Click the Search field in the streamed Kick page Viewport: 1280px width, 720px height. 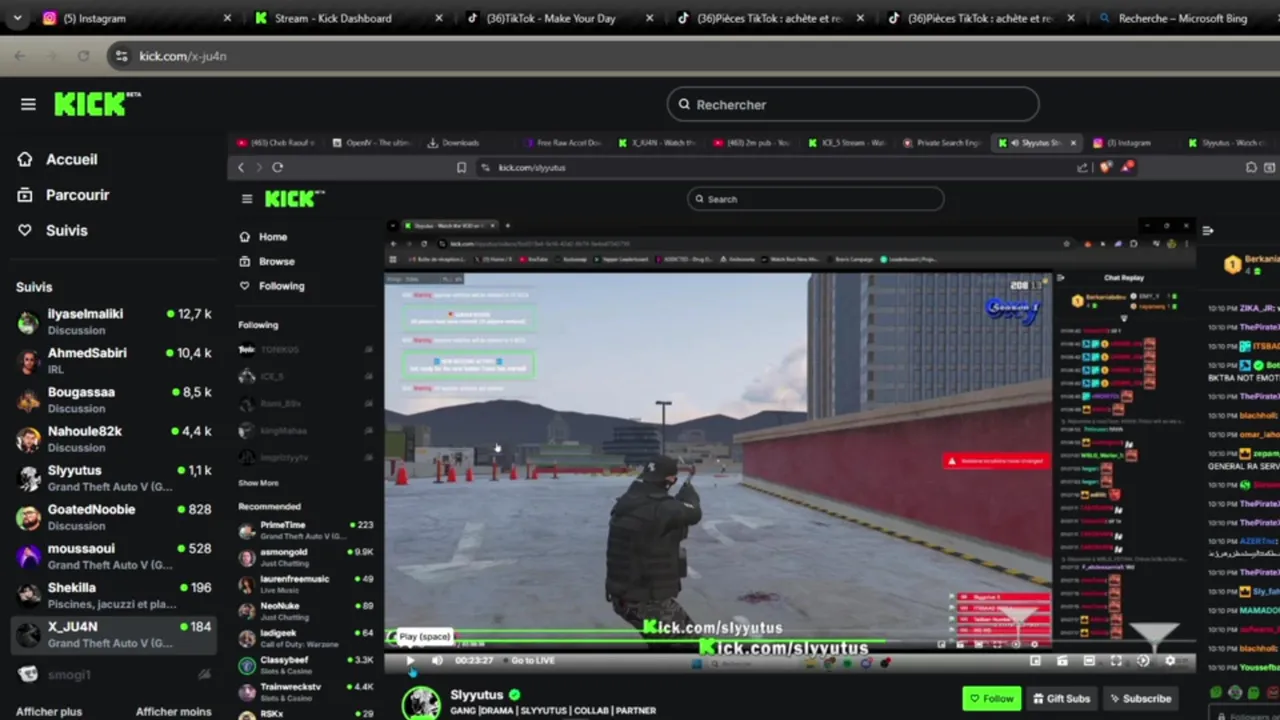[815, 199]
